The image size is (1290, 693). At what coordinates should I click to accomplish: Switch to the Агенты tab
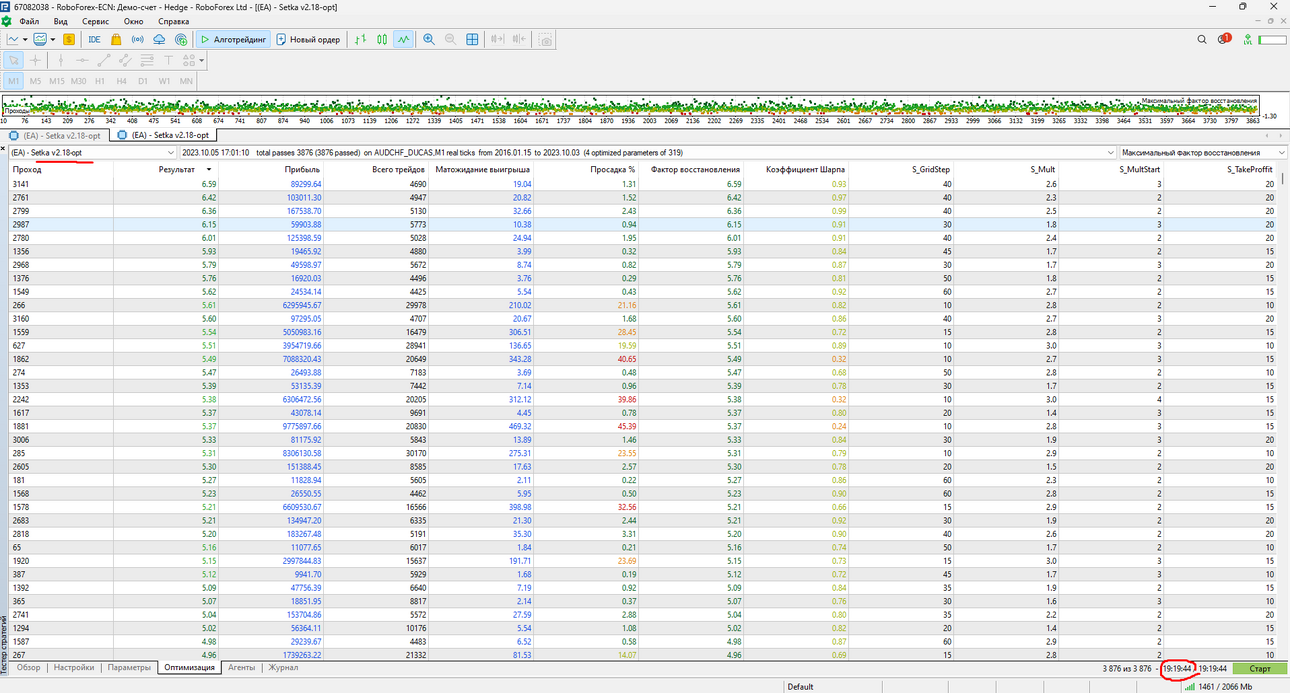tap(241, 667)
